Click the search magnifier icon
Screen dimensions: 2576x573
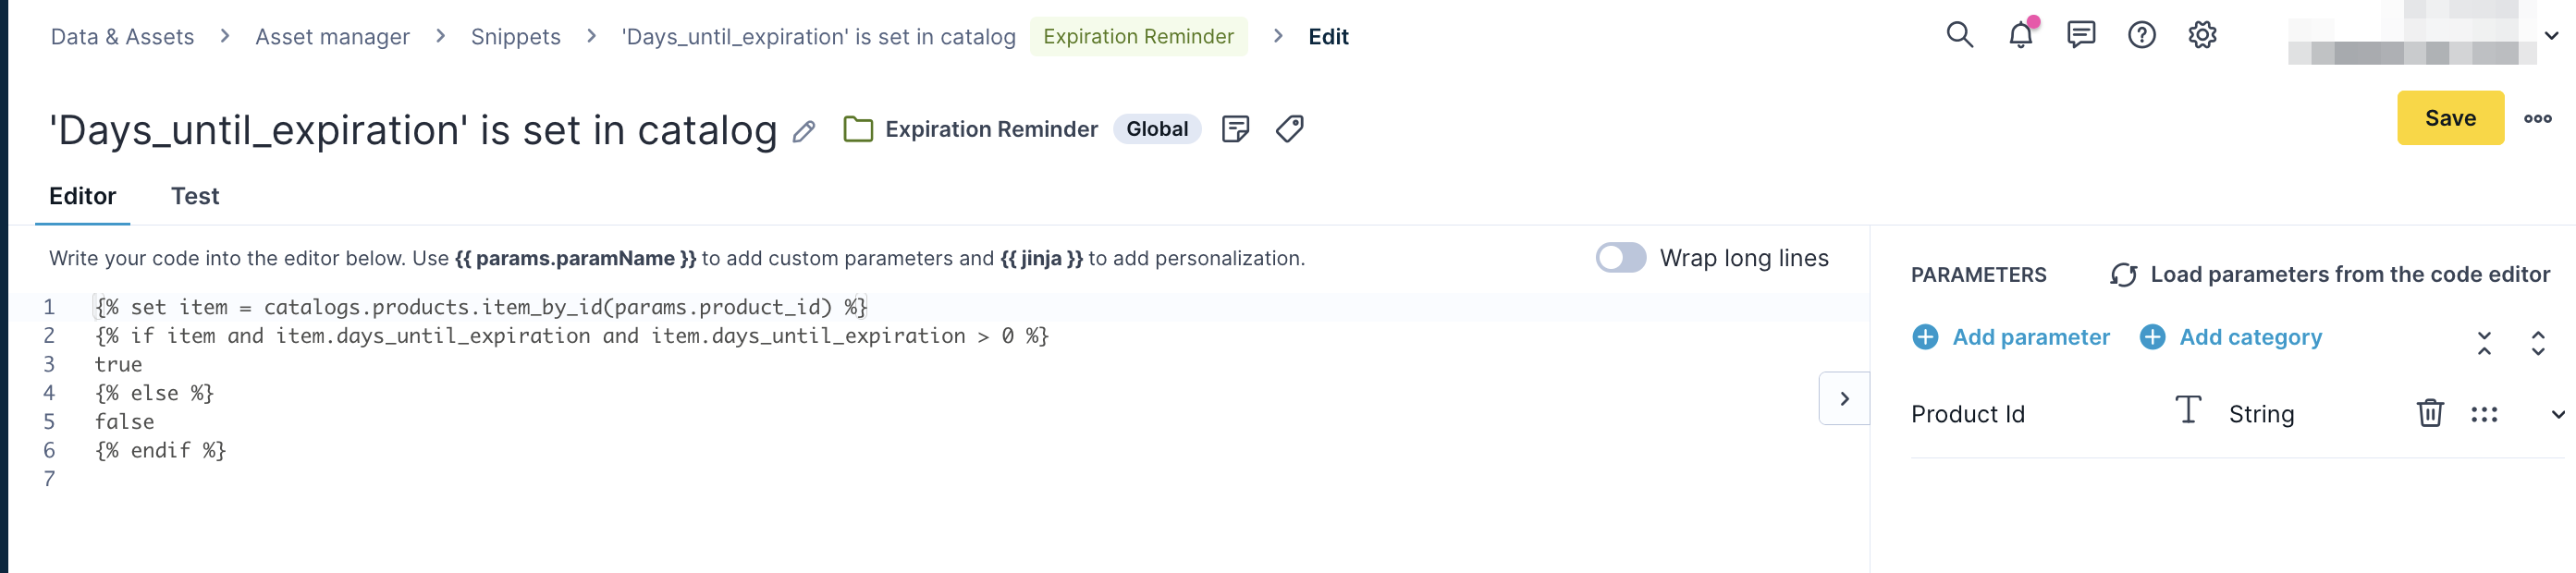coord(1959,36)
